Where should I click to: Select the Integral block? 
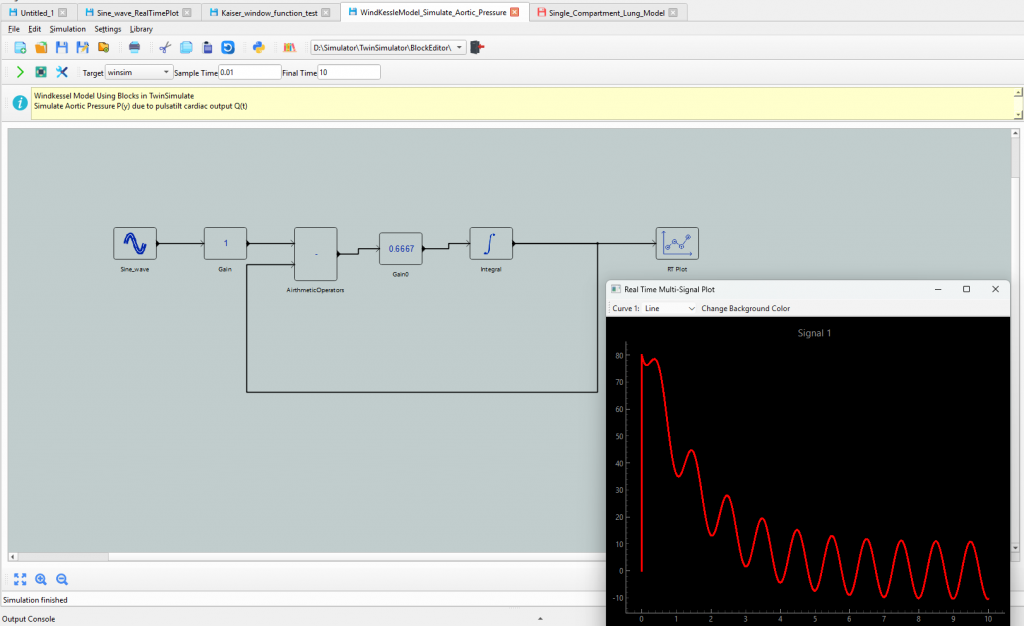(490, 243)
